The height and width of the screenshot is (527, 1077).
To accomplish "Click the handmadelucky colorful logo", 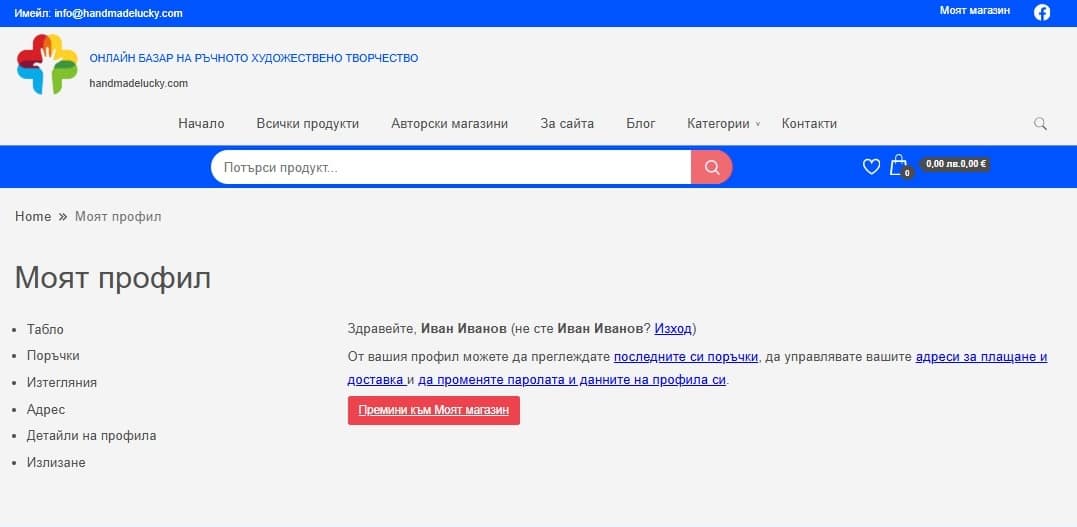I will 47,64.
